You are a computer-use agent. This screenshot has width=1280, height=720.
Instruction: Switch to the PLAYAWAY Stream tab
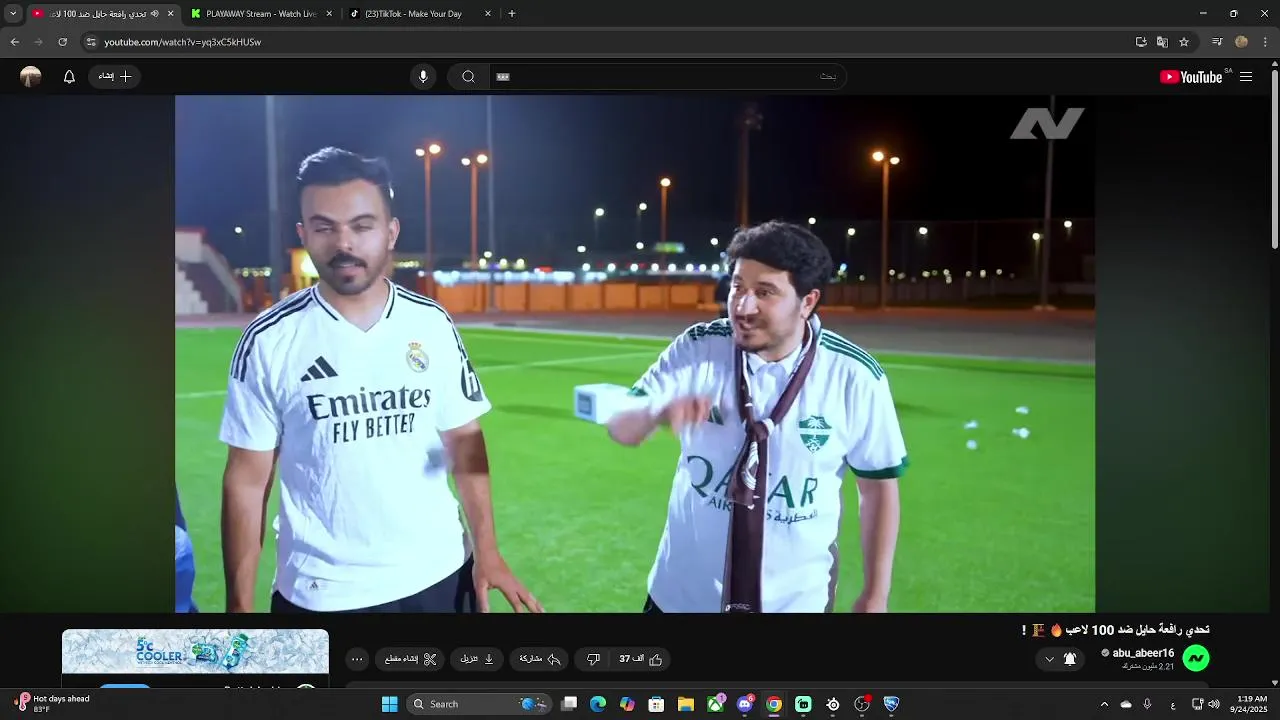260,14
